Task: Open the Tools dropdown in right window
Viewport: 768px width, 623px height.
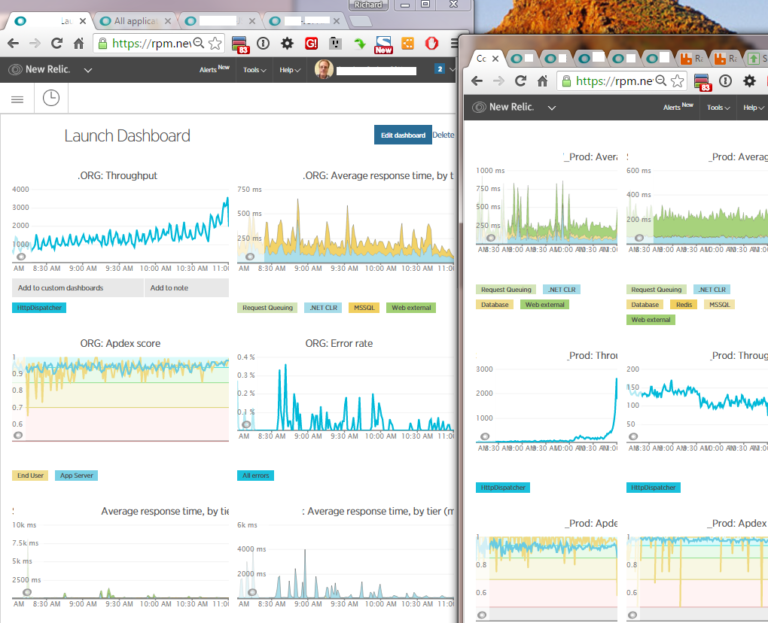Action: click(718, 107)
